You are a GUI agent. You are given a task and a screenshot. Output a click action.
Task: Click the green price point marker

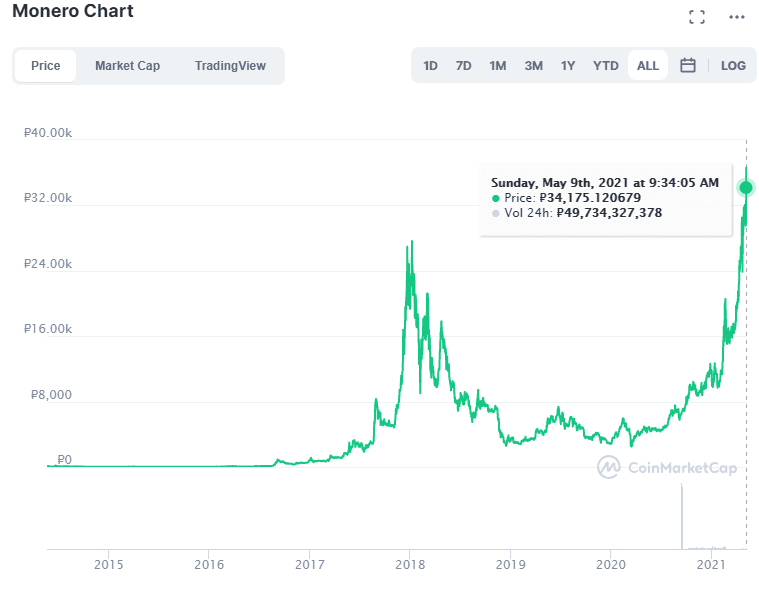click(x=746, y=187)
